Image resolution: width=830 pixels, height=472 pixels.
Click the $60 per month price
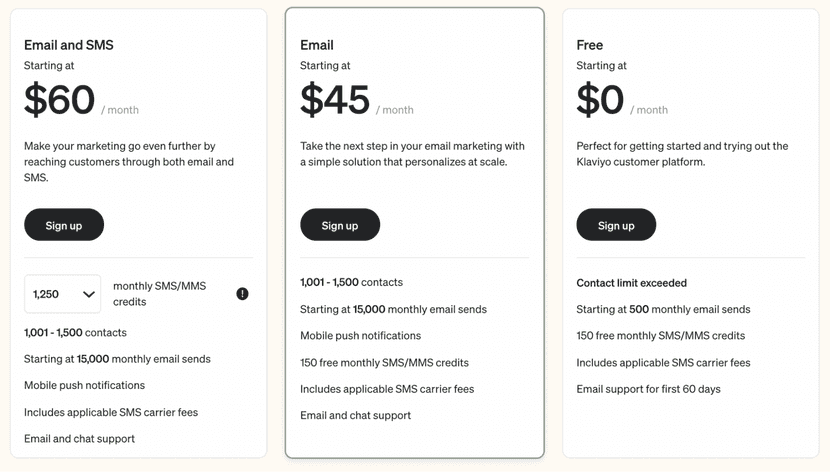coord(60,100)
